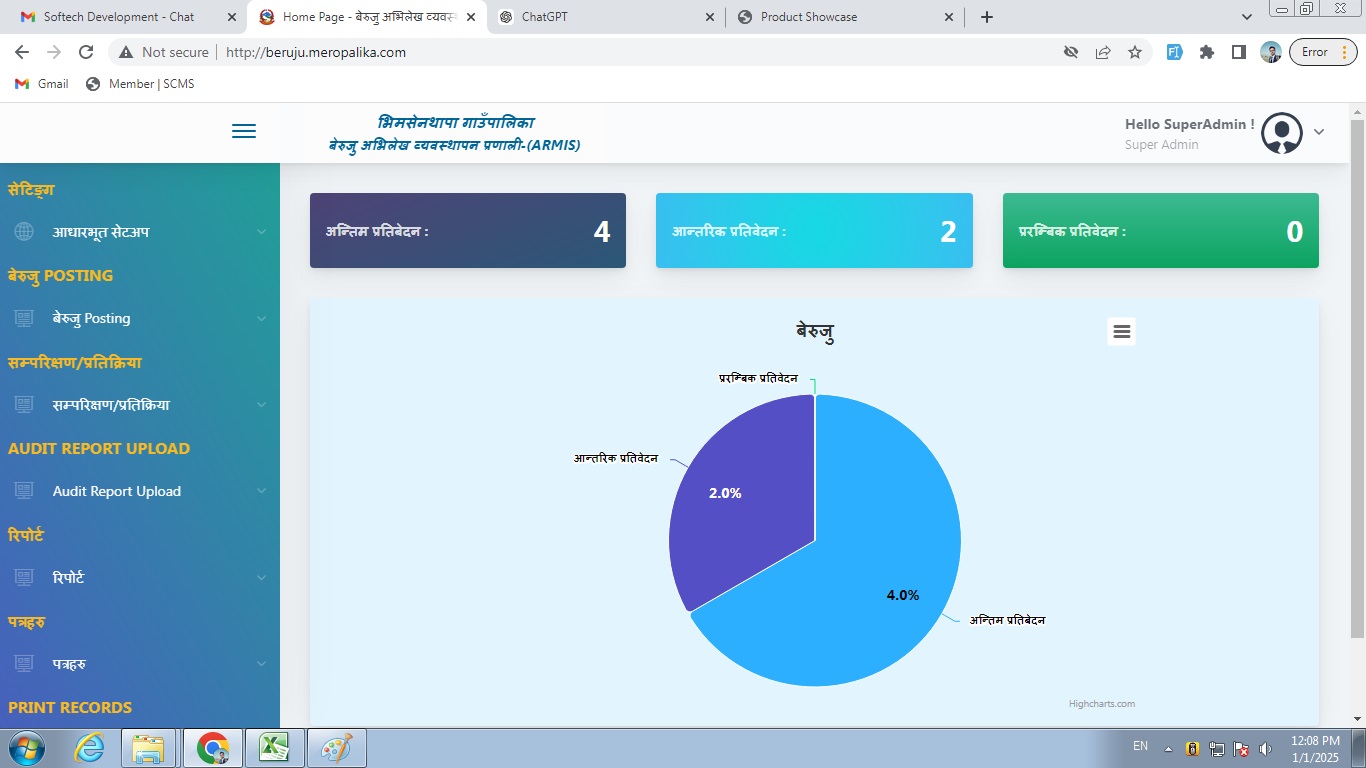1366x768 pixels.
Task: Launch Paint from the taskbar
Action: click(336, 747)
